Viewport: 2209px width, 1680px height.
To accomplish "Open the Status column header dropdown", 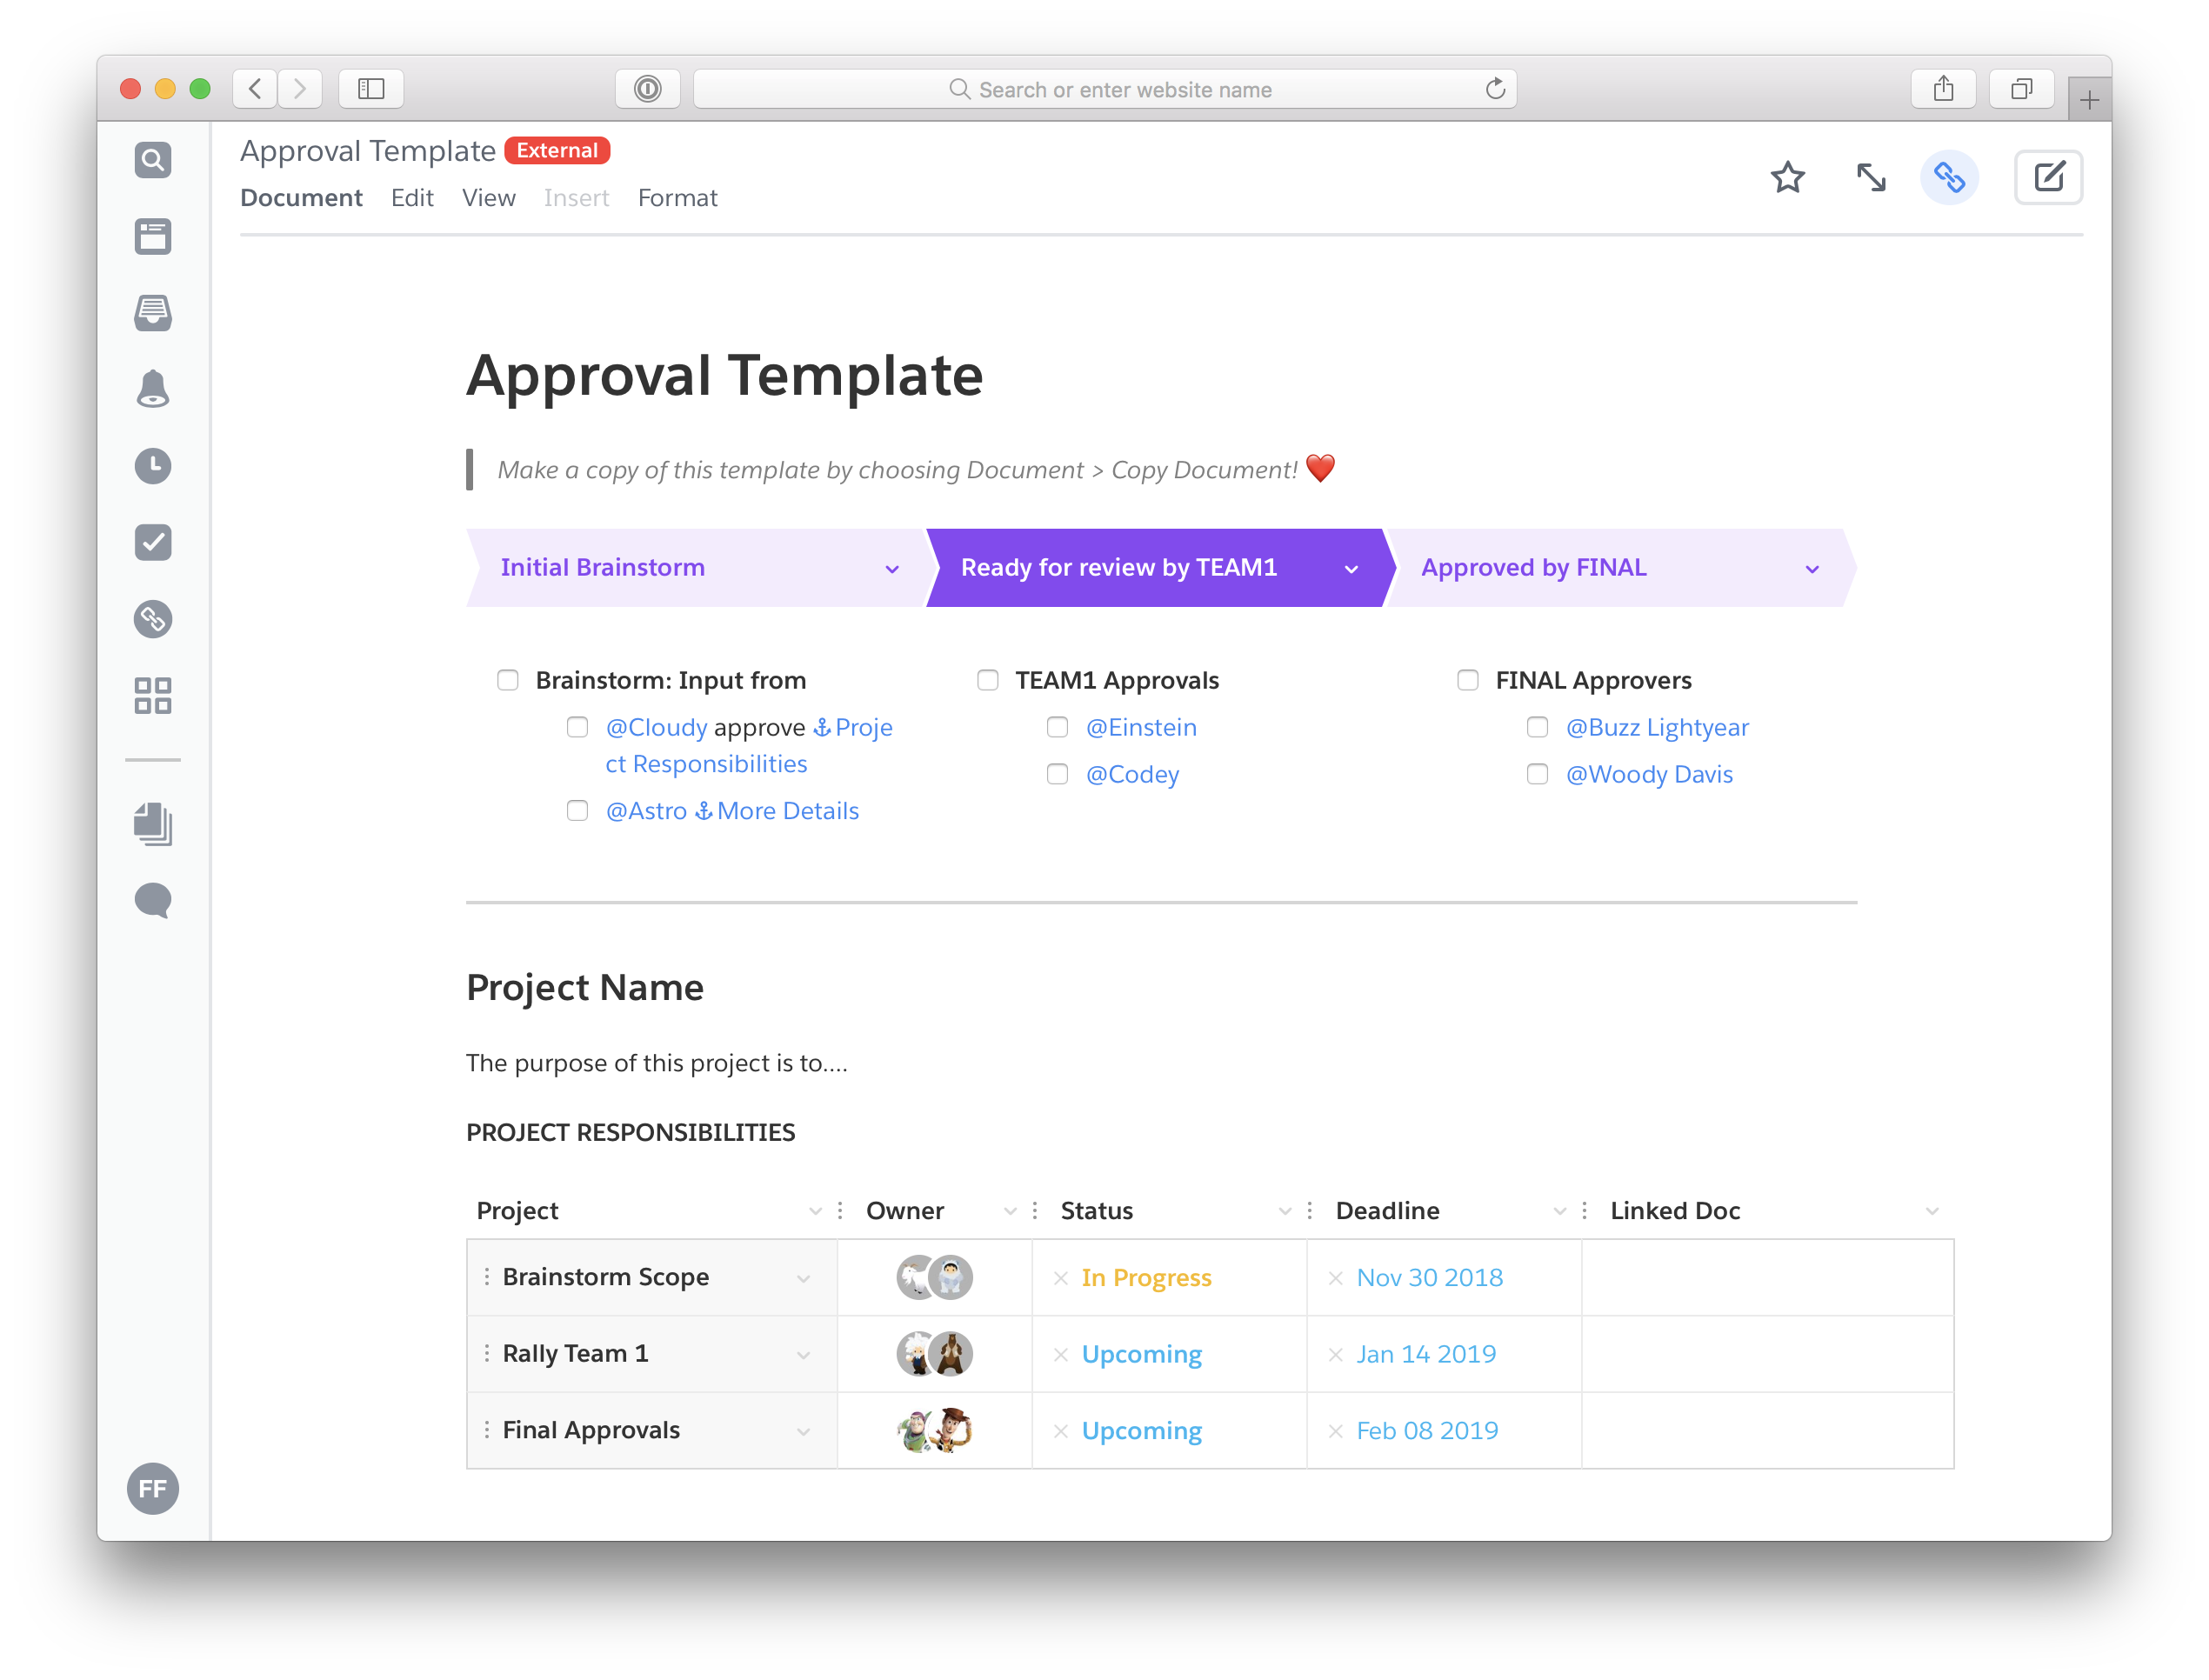I will (1284, 1211).
